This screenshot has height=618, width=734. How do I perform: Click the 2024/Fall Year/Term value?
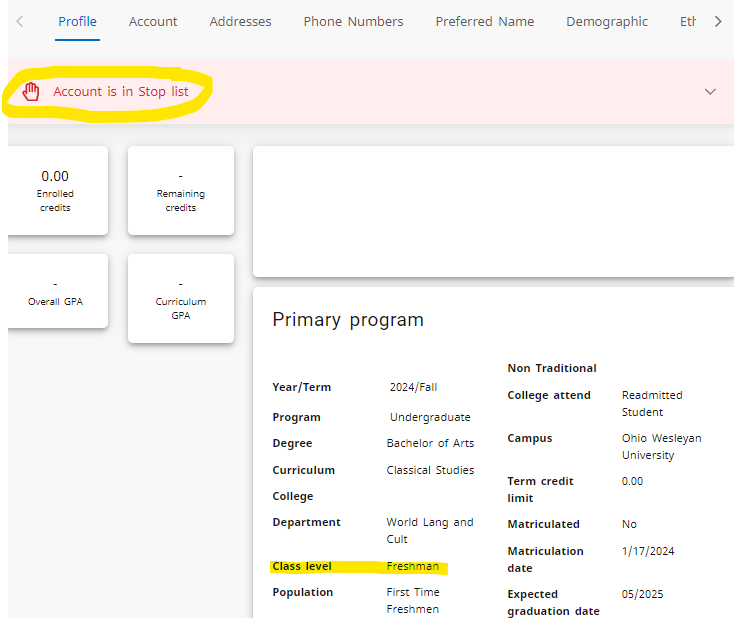413,387
